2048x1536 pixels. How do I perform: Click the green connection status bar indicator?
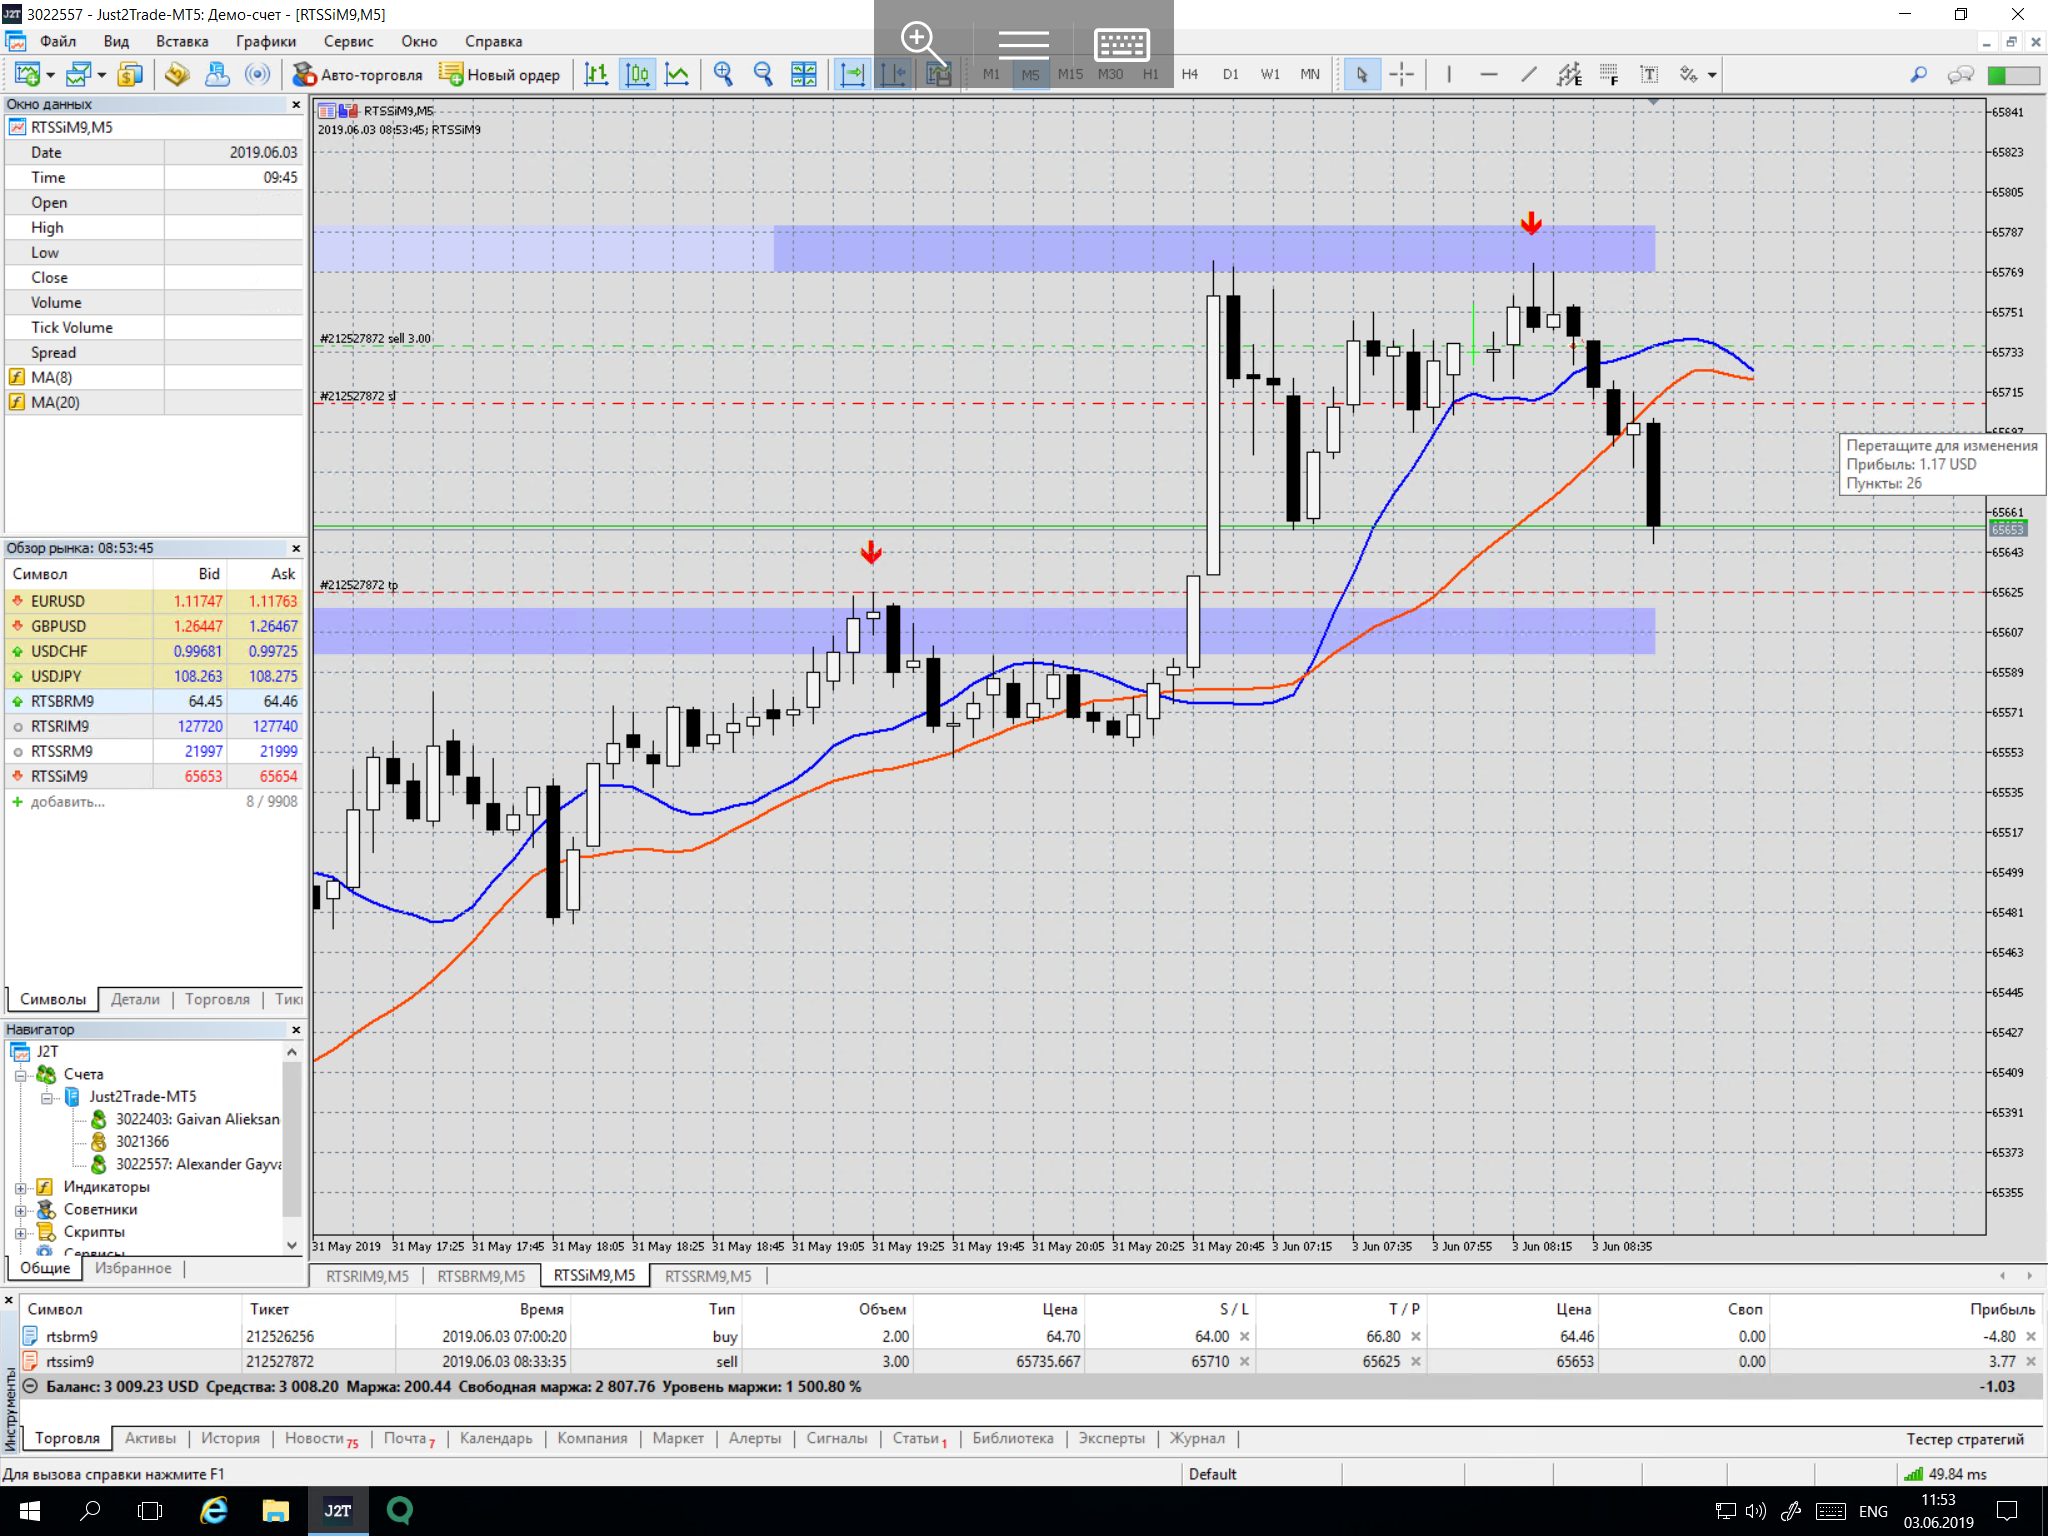(2013, 74)
